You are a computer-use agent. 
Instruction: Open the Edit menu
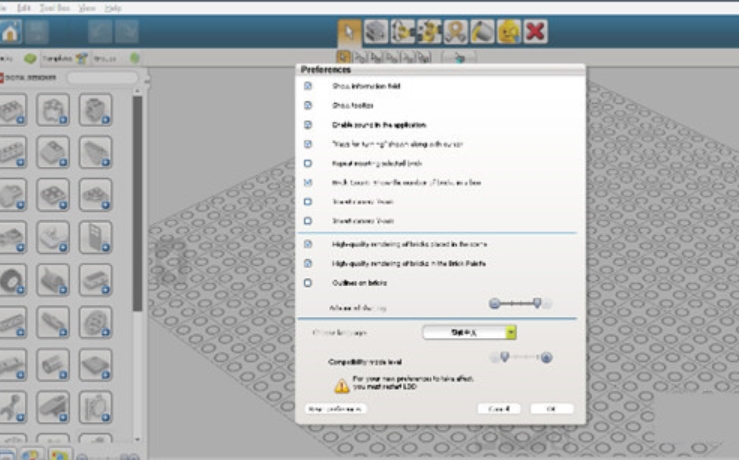click(24, 8)
